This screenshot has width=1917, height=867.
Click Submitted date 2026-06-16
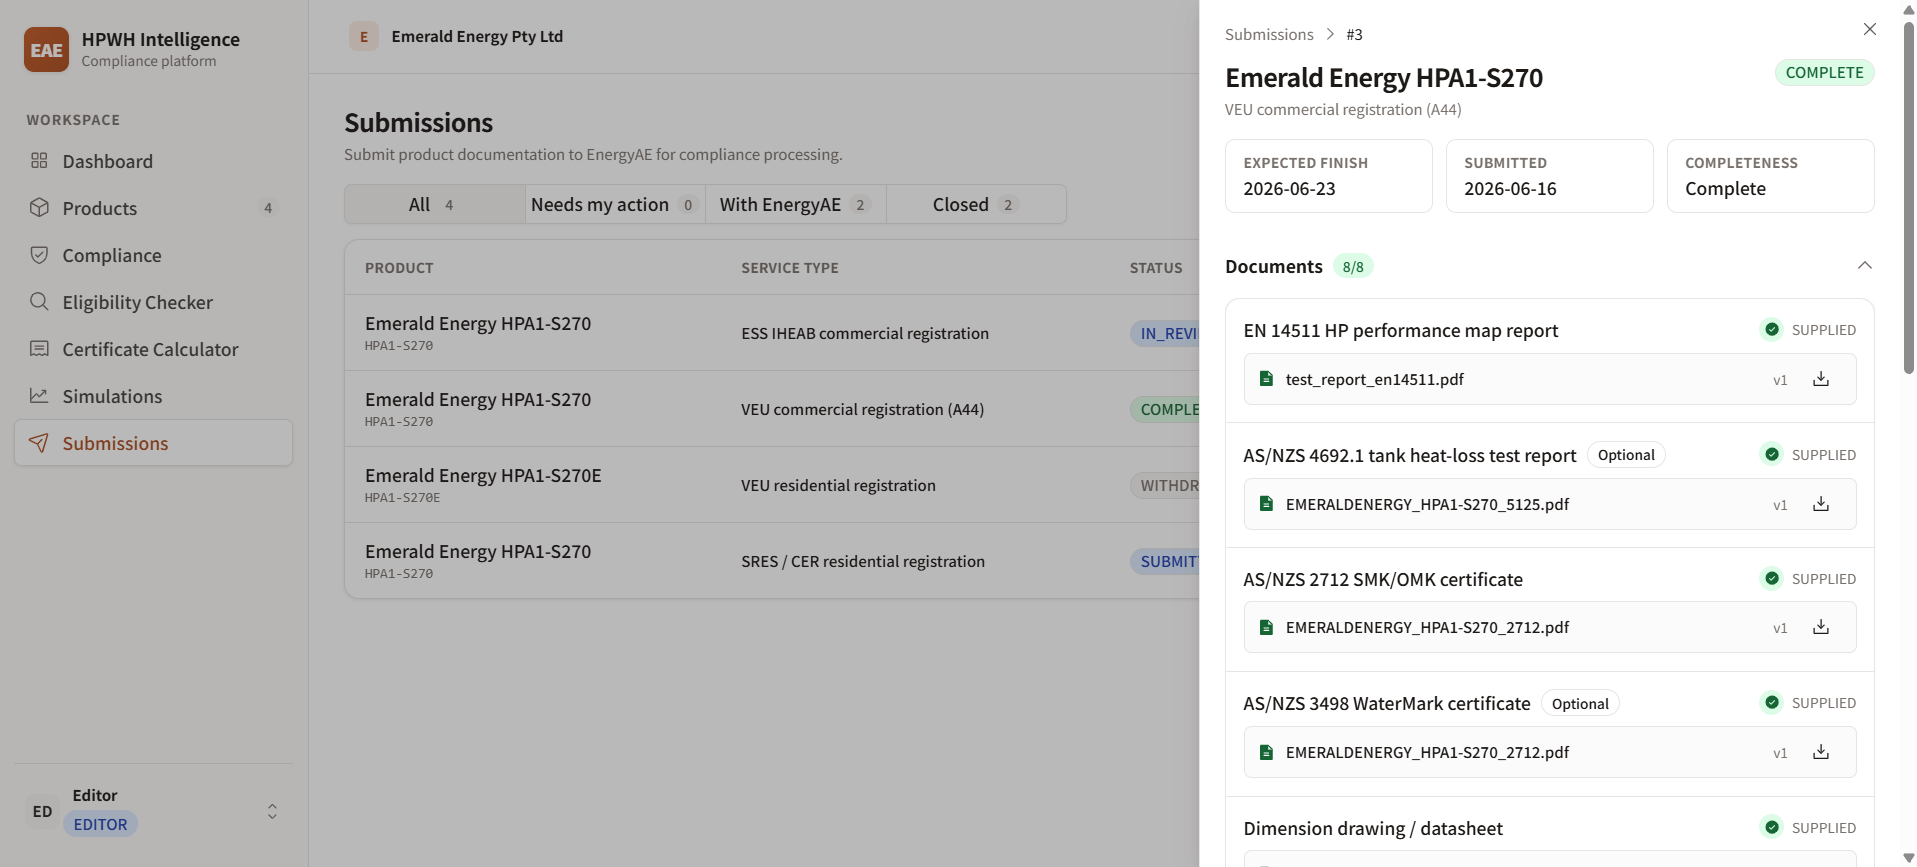tap(1510, 189)
